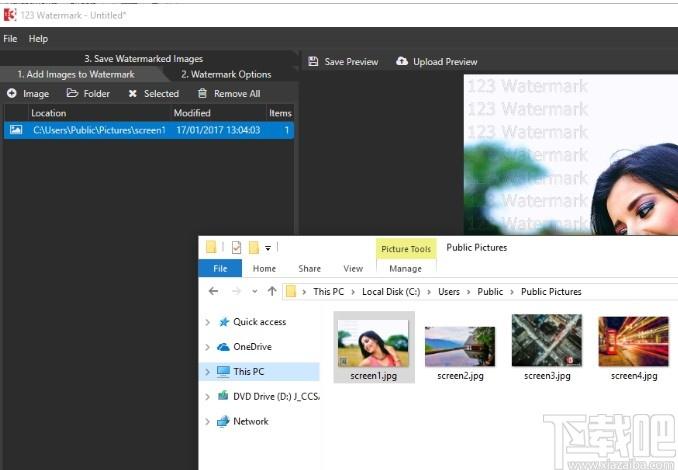Expand chevron after This PC breadcrumb

pyautogui.click(x=353, y=292)
